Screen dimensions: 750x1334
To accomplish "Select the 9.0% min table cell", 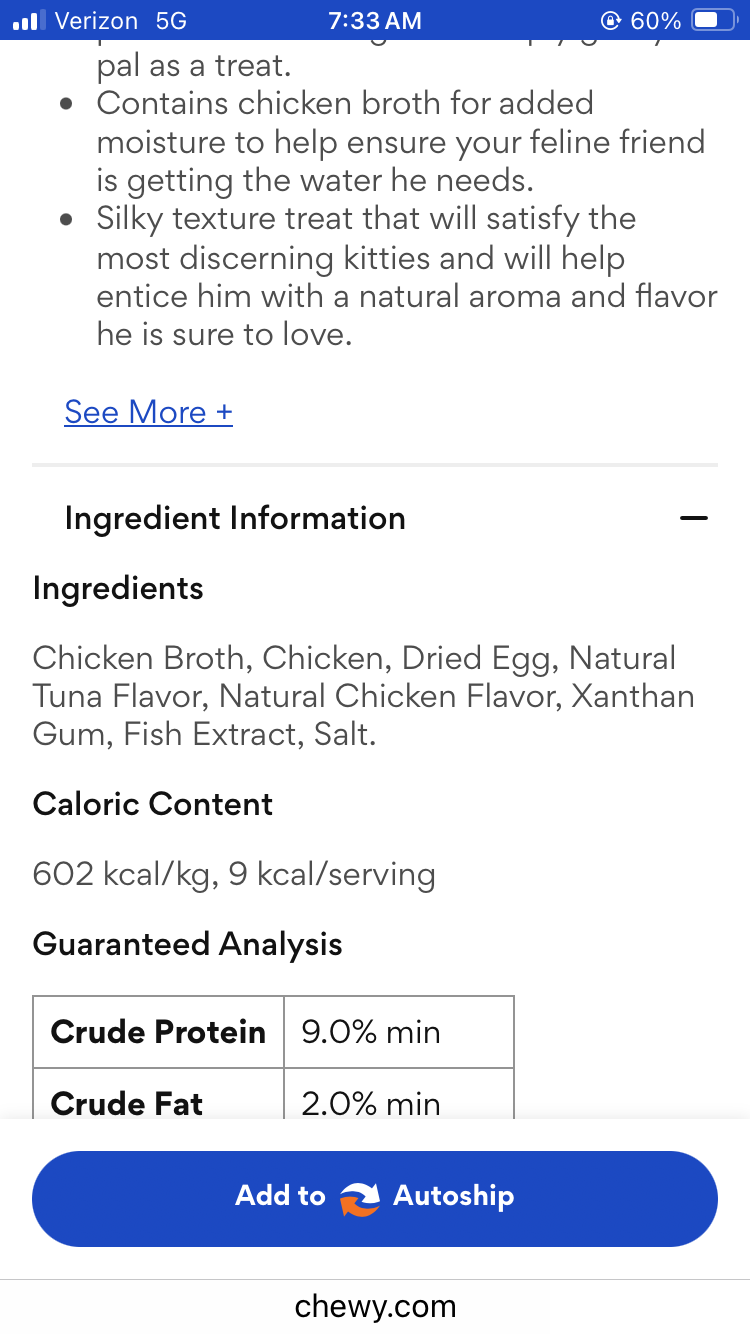I will click(398, 1032).
